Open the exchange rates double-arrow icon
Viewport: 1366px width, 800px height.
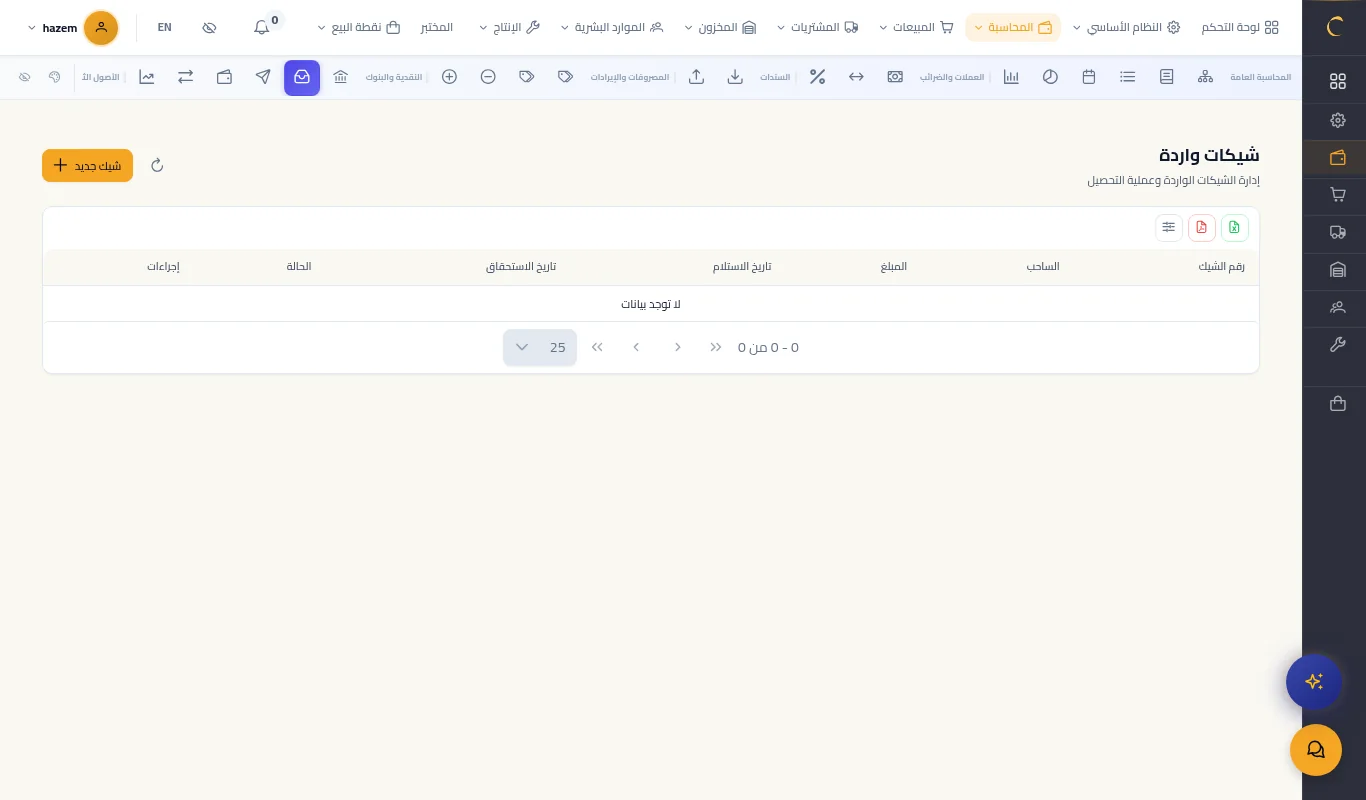856,77
